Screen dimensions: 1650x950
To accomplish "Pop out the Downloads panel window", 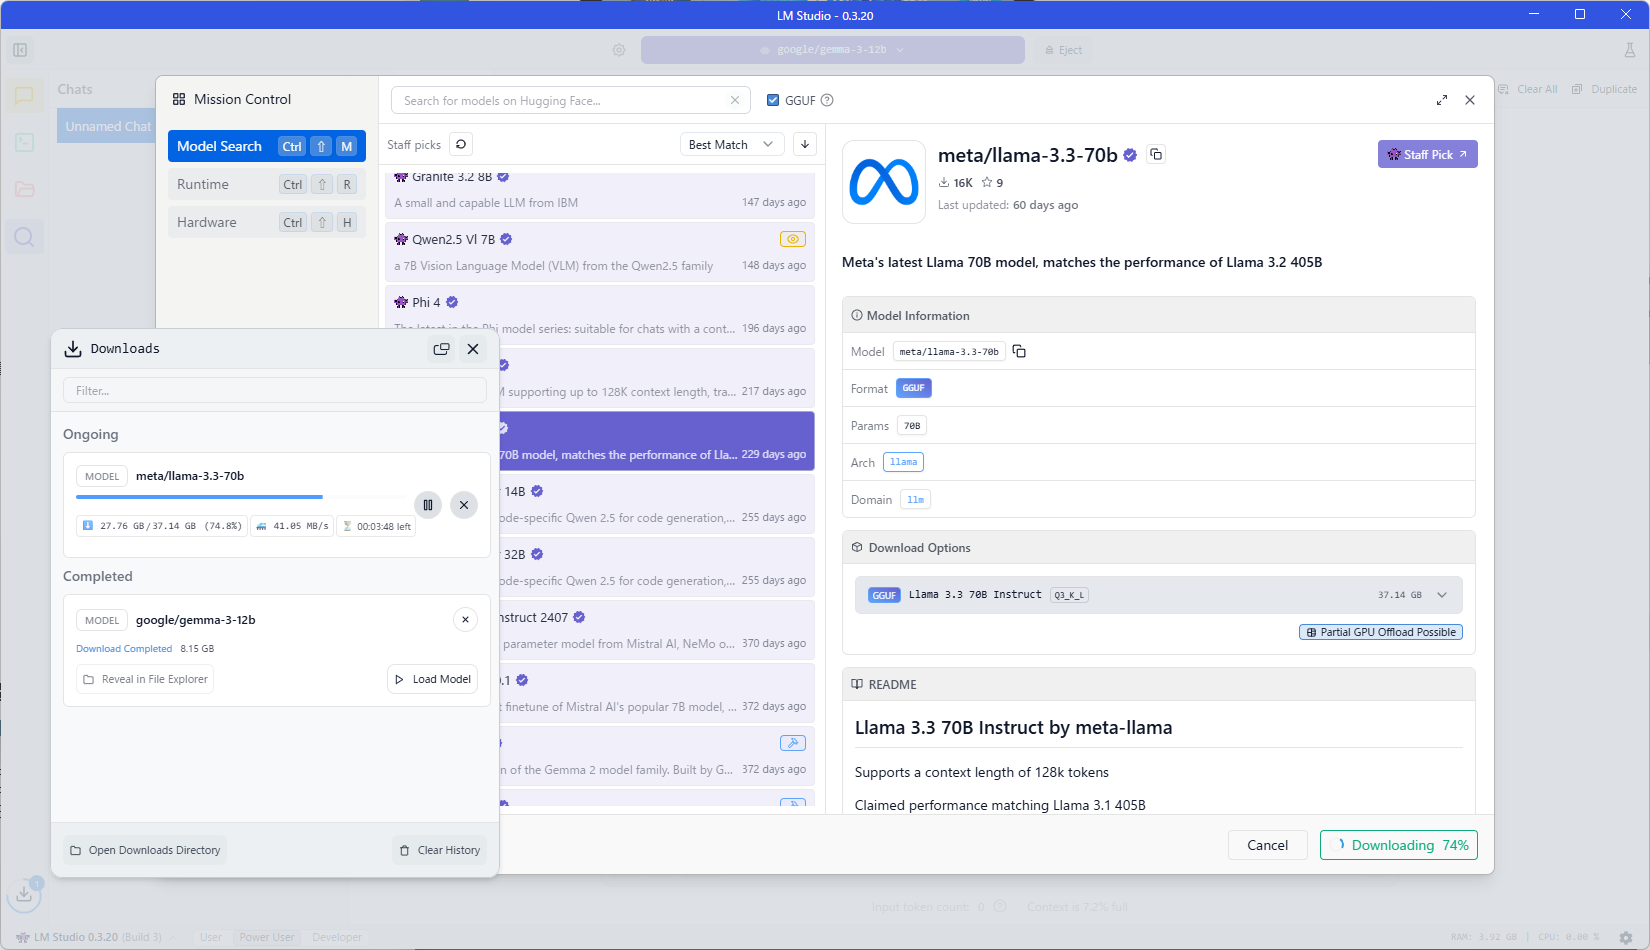I will 441,349.
